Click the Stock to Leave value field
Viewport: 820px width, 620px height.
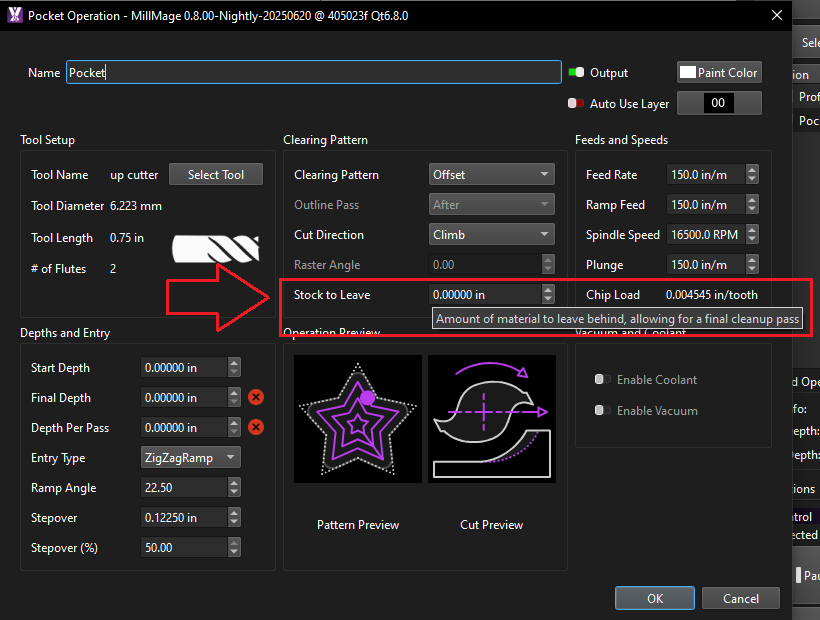pyautogui.click(x=485, y=295)
